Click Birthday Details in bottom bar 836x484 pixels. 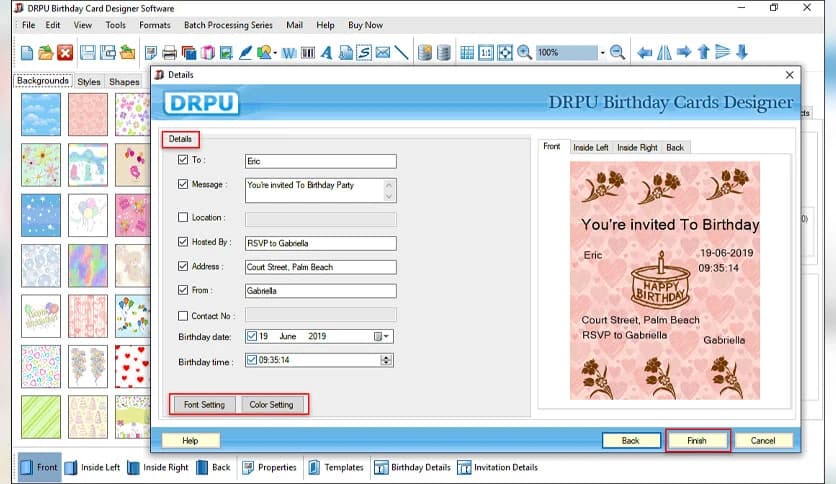coord(413,467)
